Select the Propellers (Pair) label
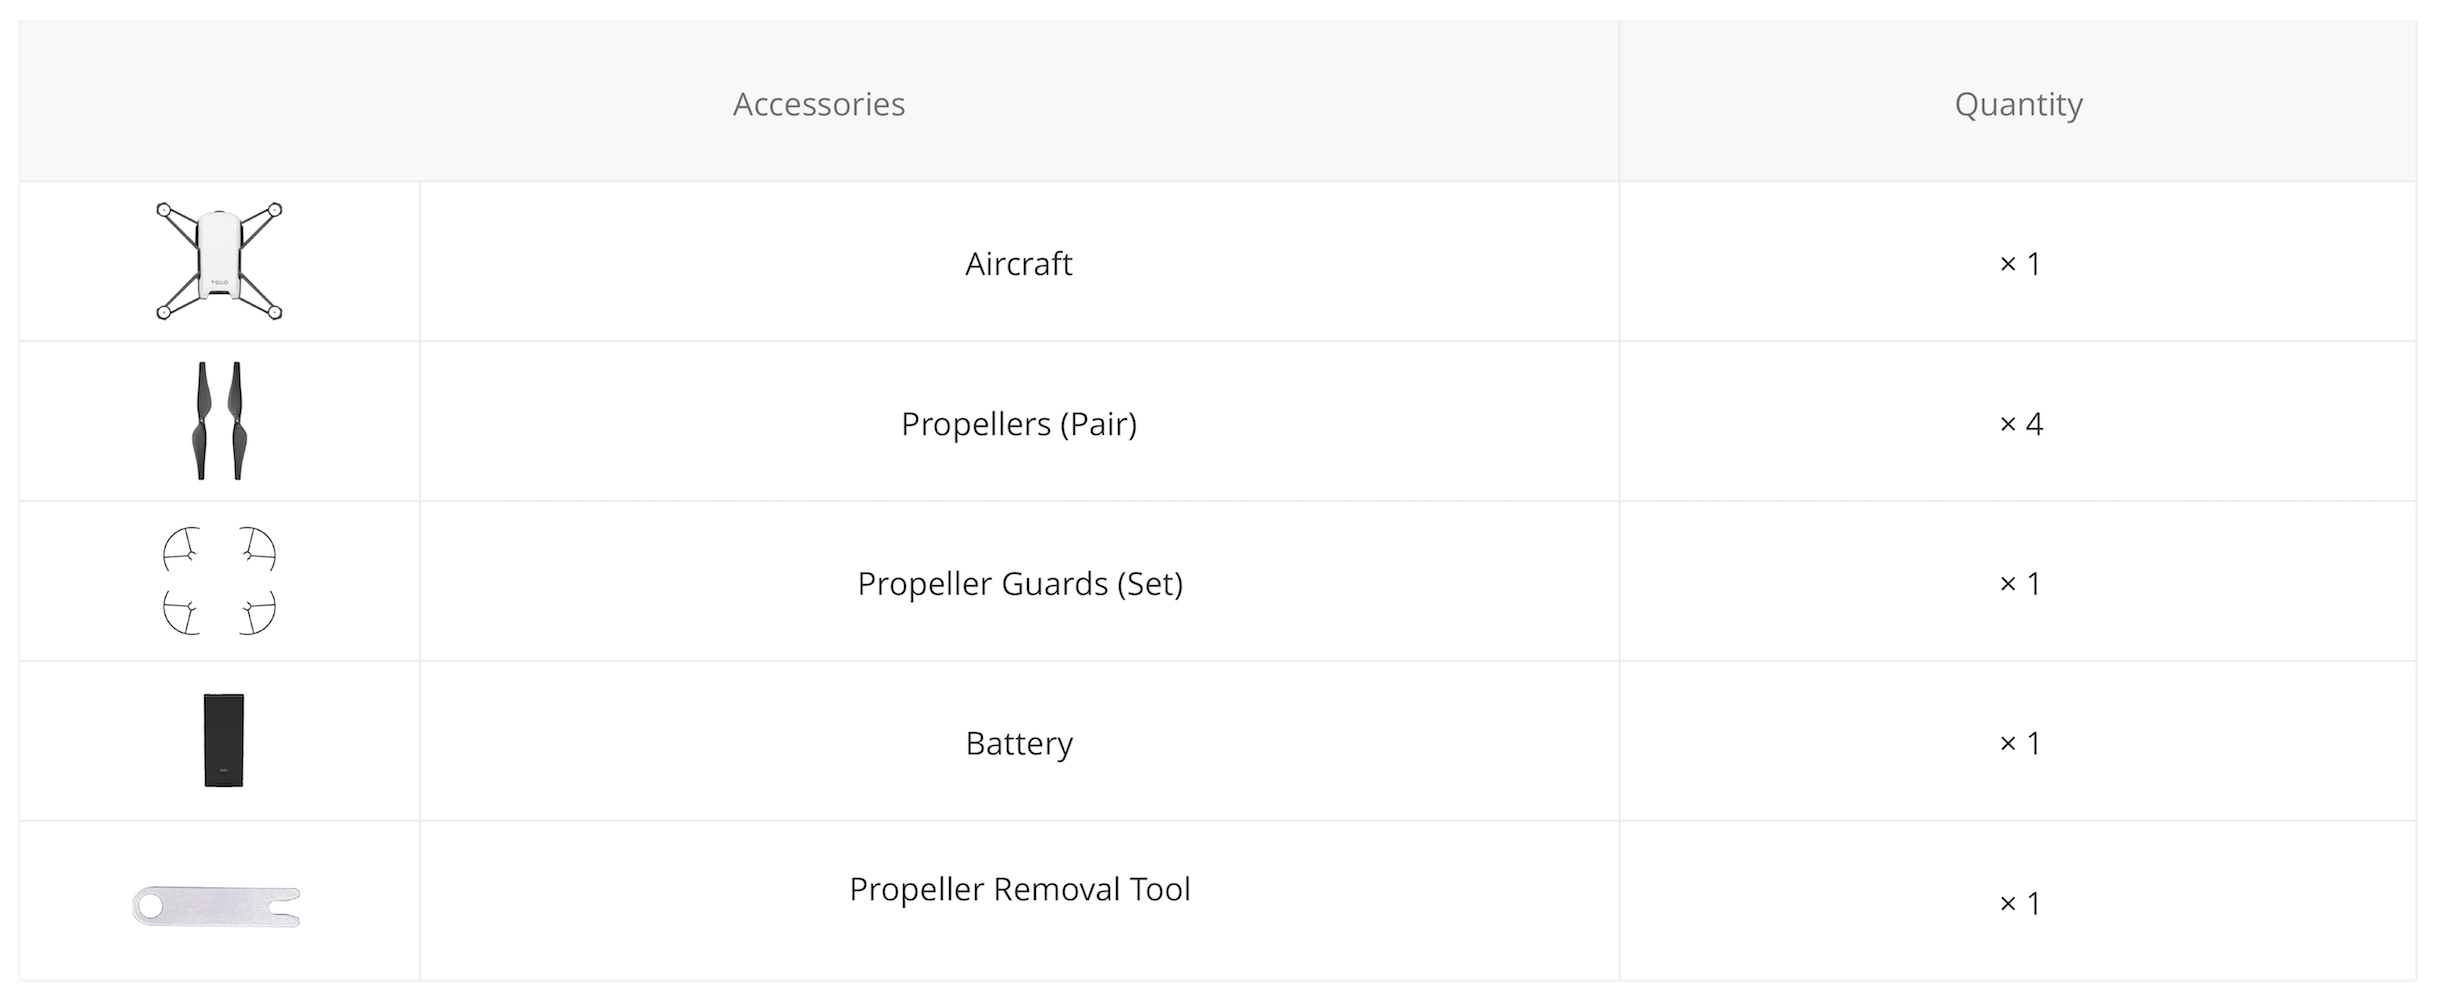 click(1018, 424)
